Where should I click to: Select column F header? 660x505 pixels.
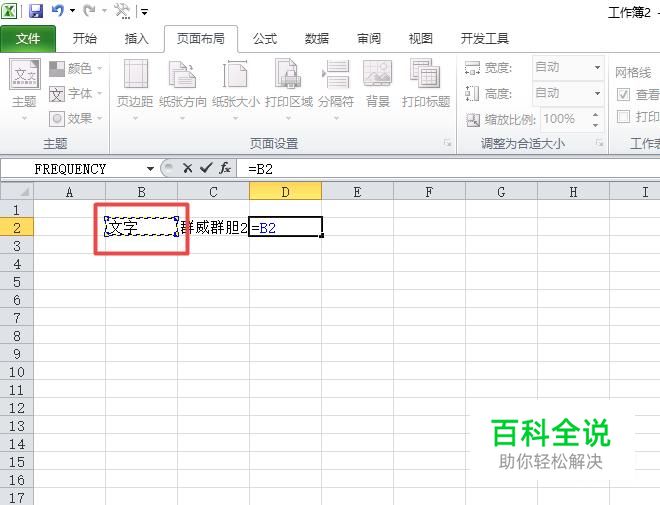point(429,192)
